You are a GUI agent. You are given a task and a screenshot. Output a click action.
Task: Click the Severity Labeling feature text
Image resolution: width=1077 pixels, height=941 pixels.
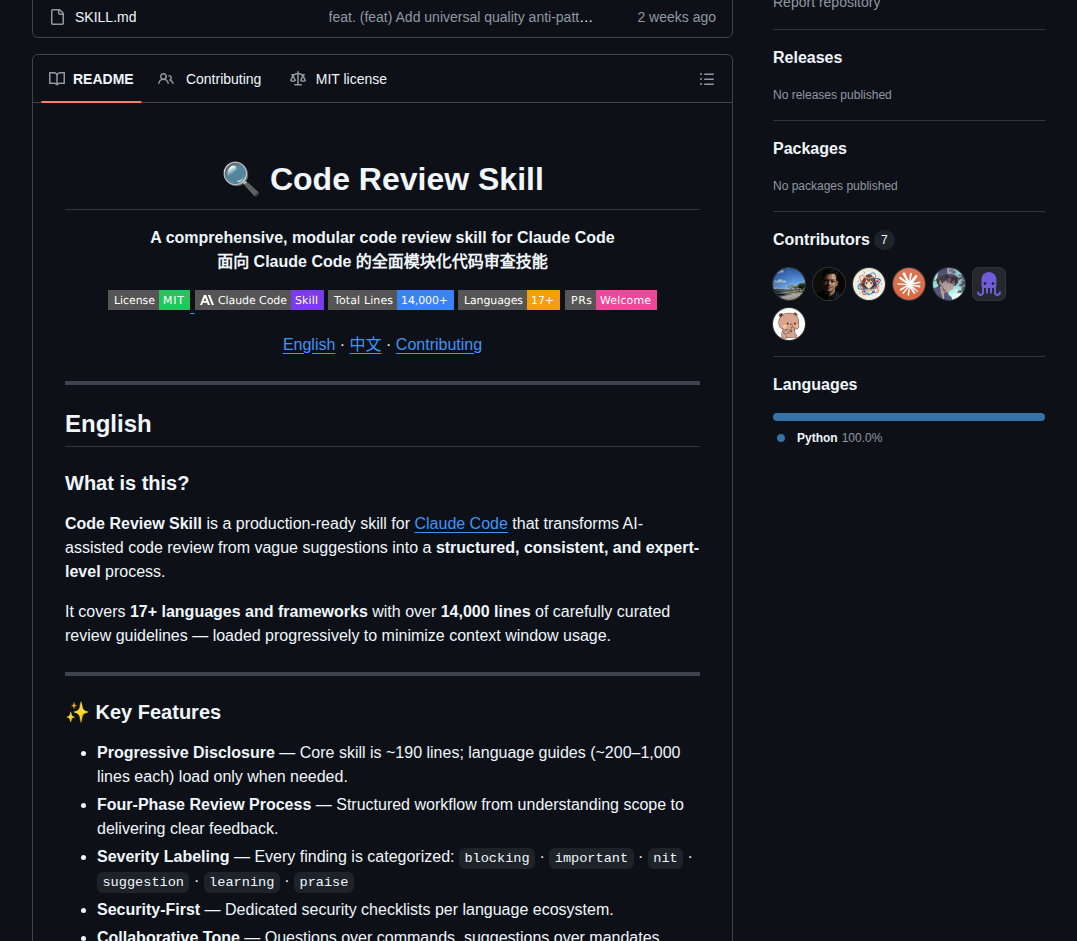coord(163,857)
